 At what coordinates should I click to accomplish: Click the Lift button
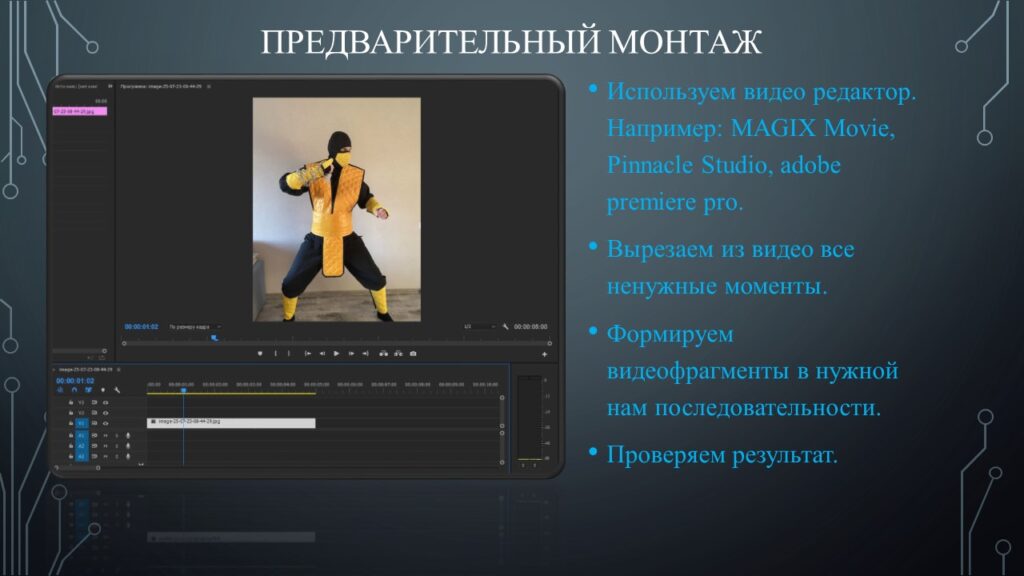[x=383, y=353]
